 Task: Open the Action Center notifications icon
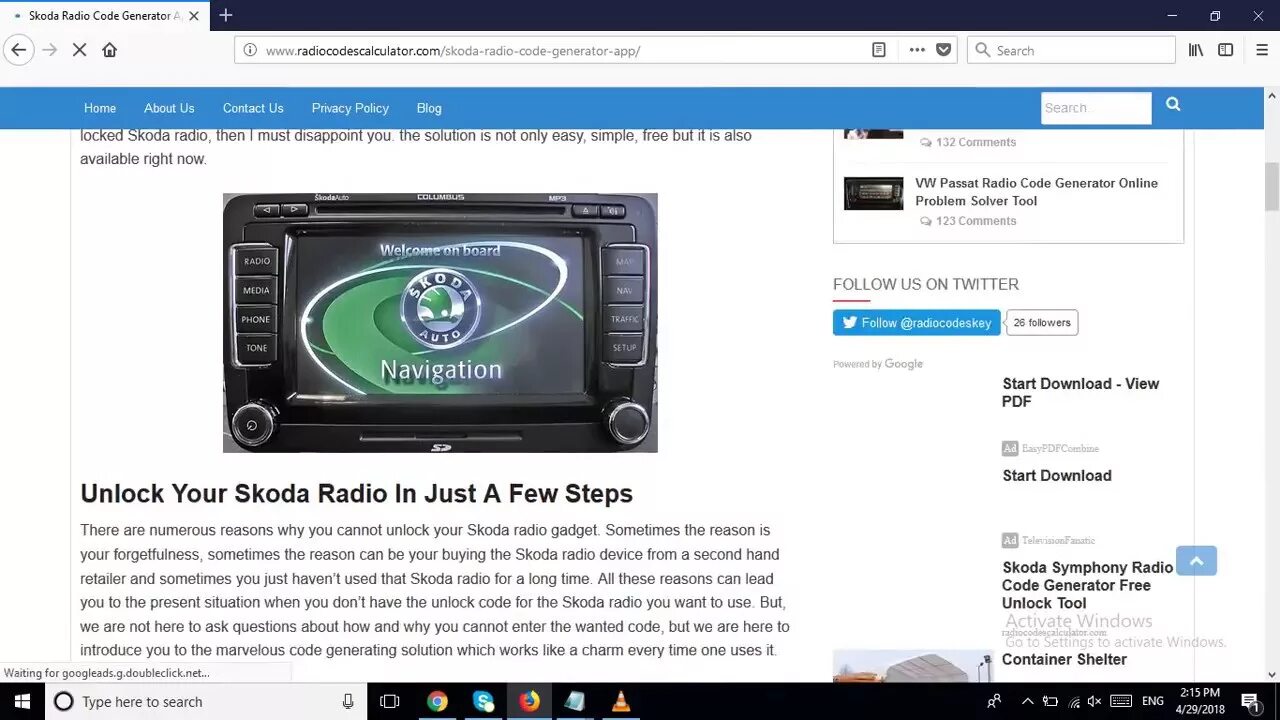pos(1250,701)
